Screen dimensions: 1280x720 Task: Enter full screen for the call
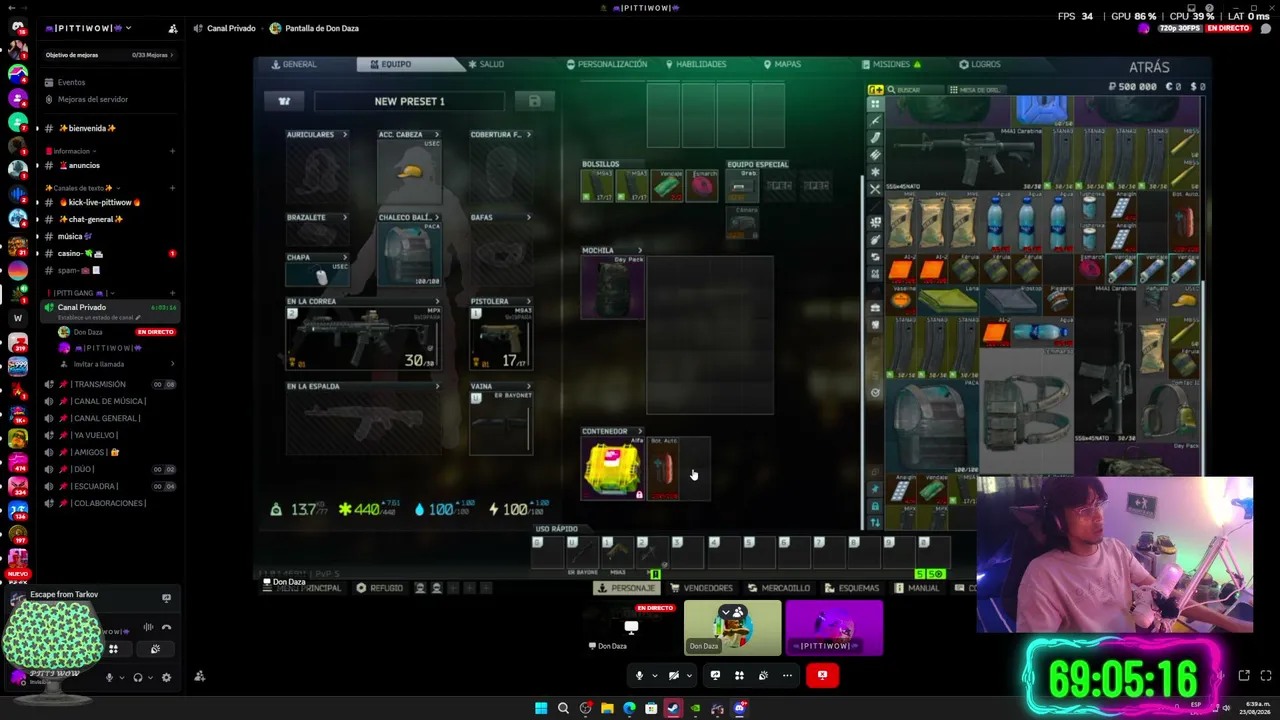(x=1266, y=676)
